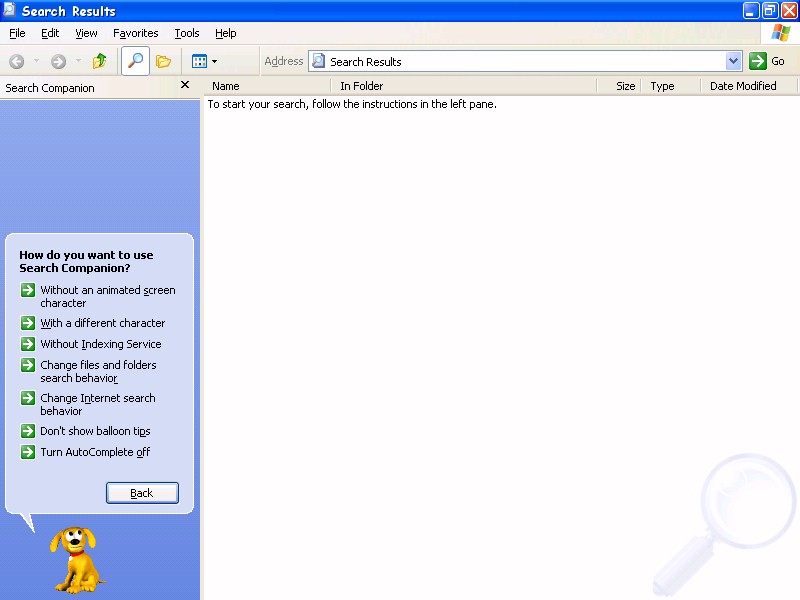The image size is (800, 600).
Task: Sort results by Size column
Action: click(x=619, y=86)
